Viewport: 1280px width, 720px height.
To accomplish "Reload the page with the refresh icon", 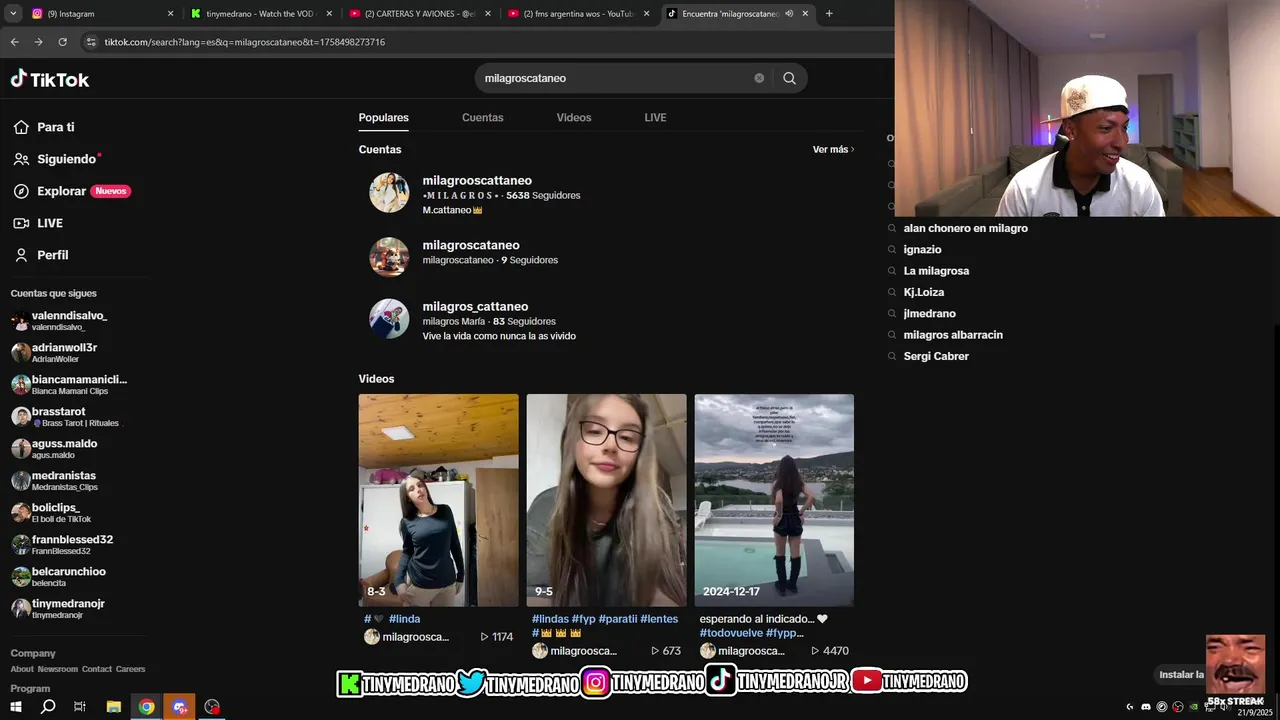I will pos(62,42).
